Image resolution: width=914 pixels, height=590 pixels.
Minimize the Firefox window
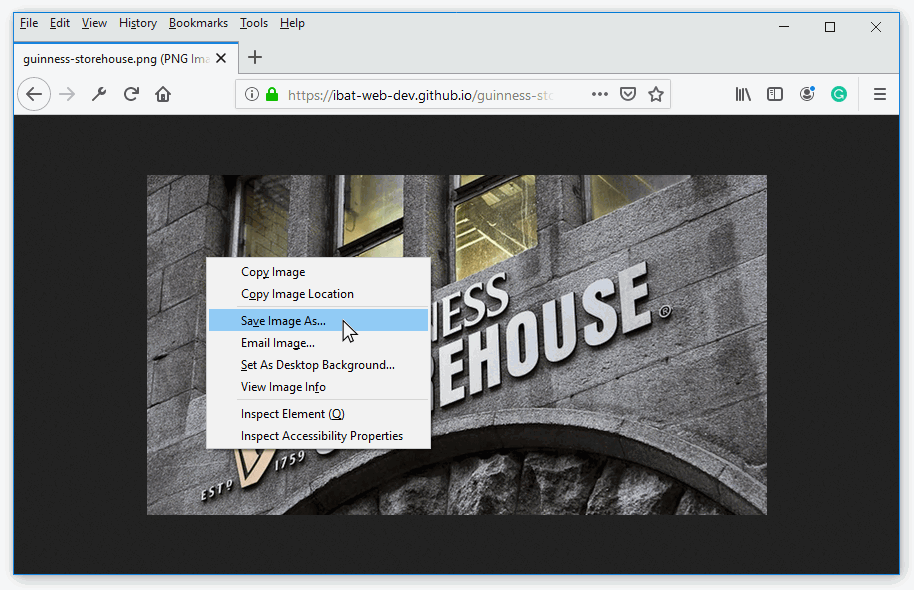[x=784, y=27]
